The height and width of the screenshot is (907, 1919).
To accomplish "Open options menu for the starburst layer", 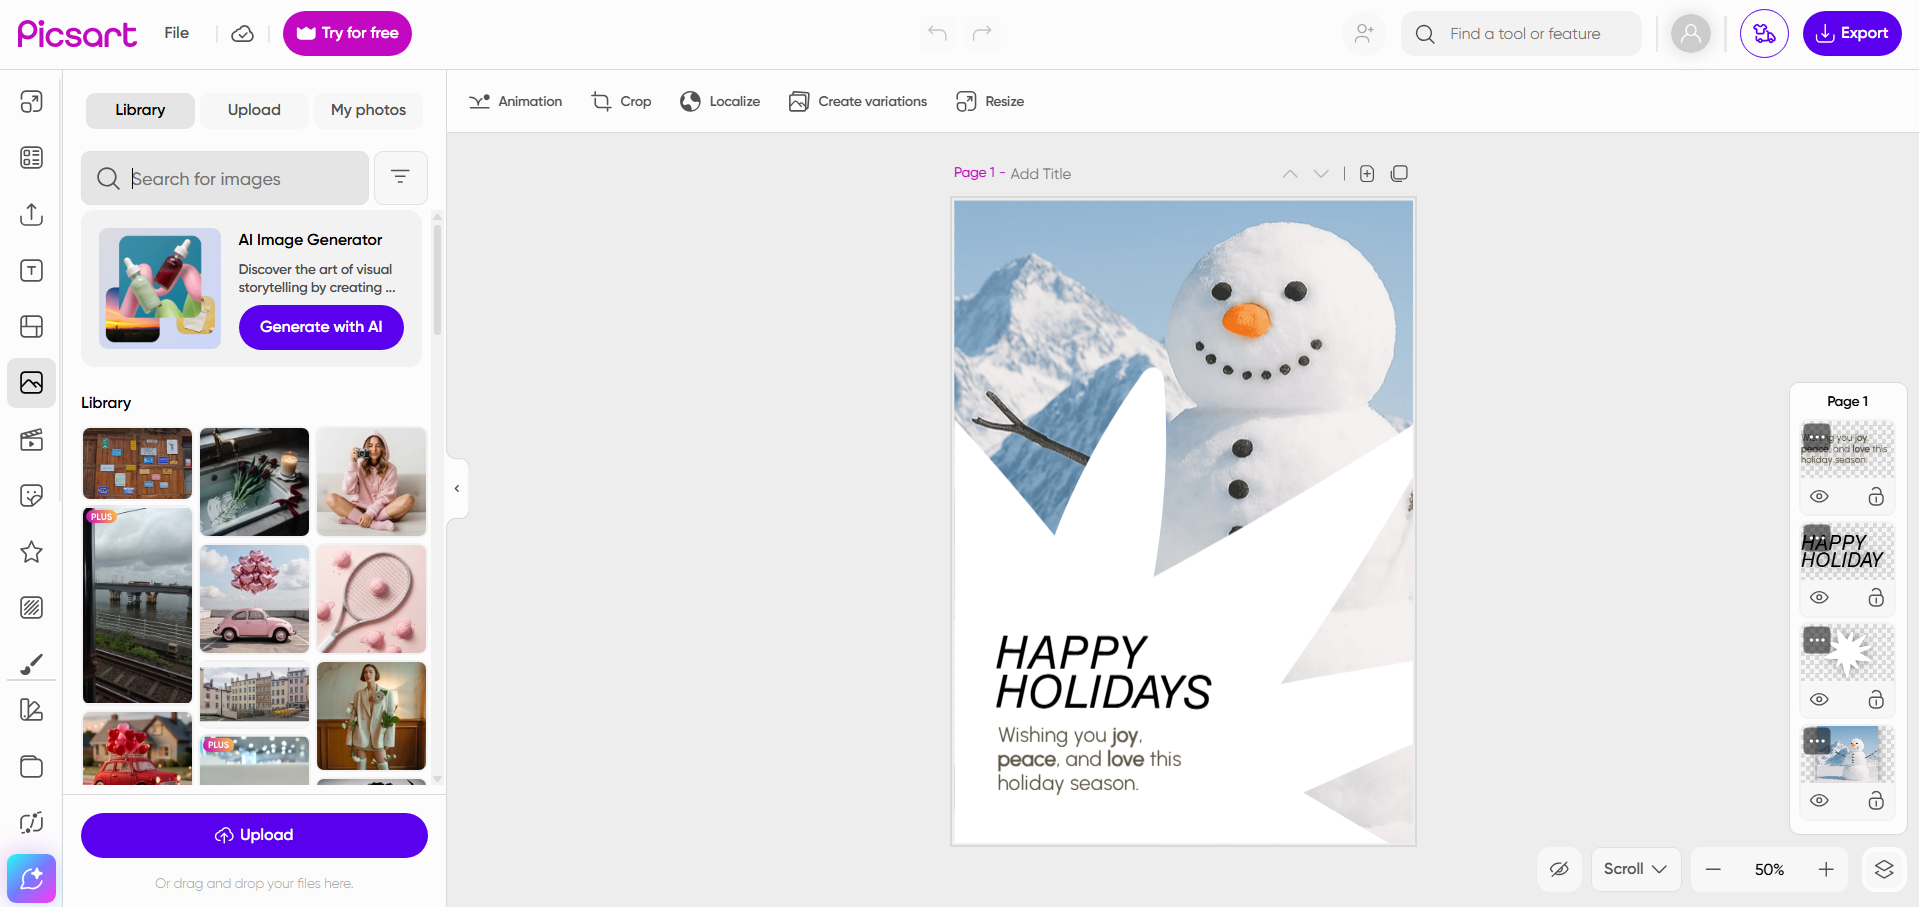I will (x=1817, y=640).
